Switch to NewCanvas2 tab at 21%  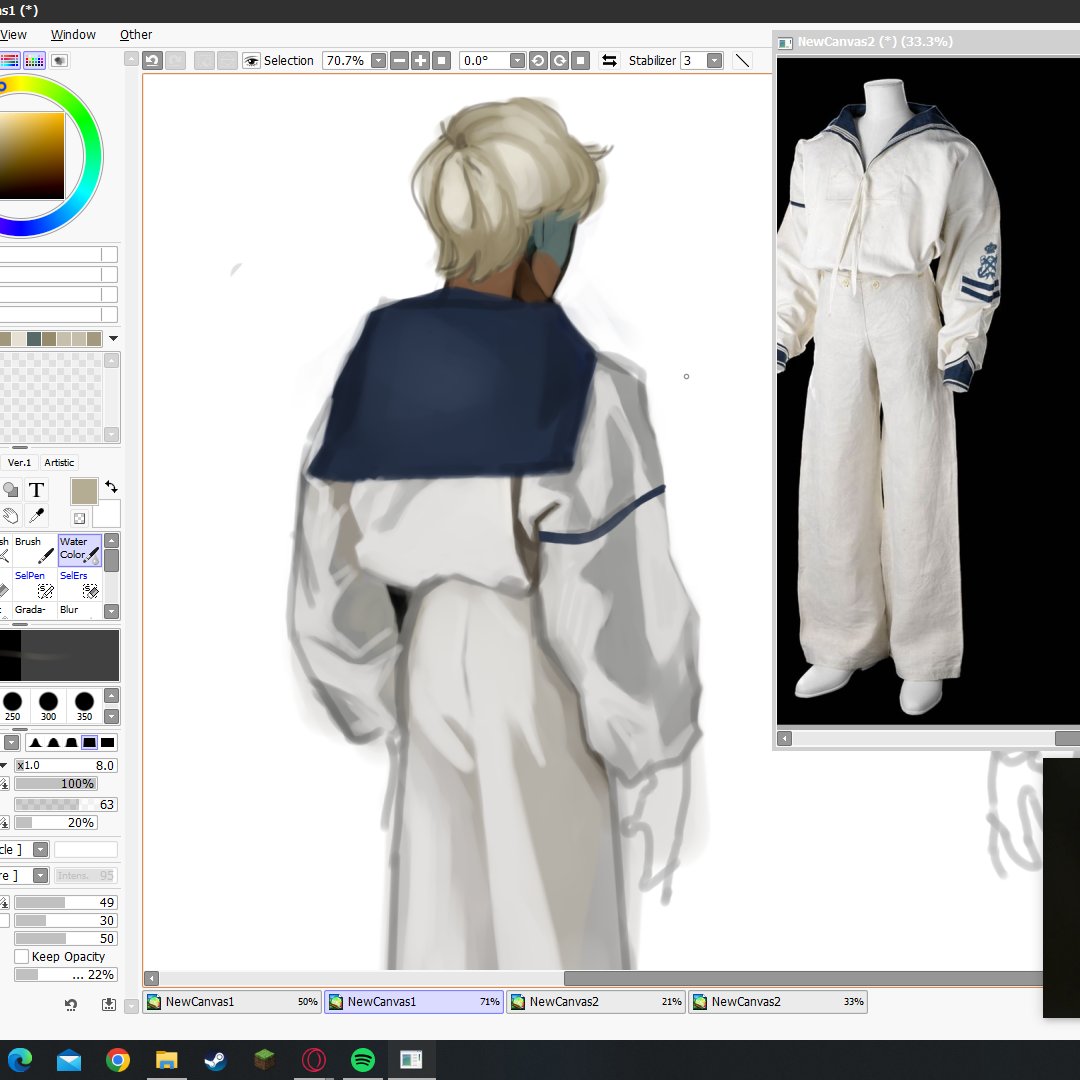click(596, 1001)
